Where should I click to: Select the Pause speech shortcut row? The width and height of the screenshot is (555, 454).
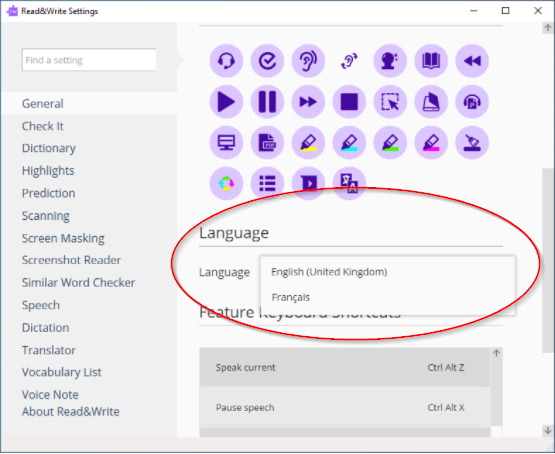tap(345, 407)
